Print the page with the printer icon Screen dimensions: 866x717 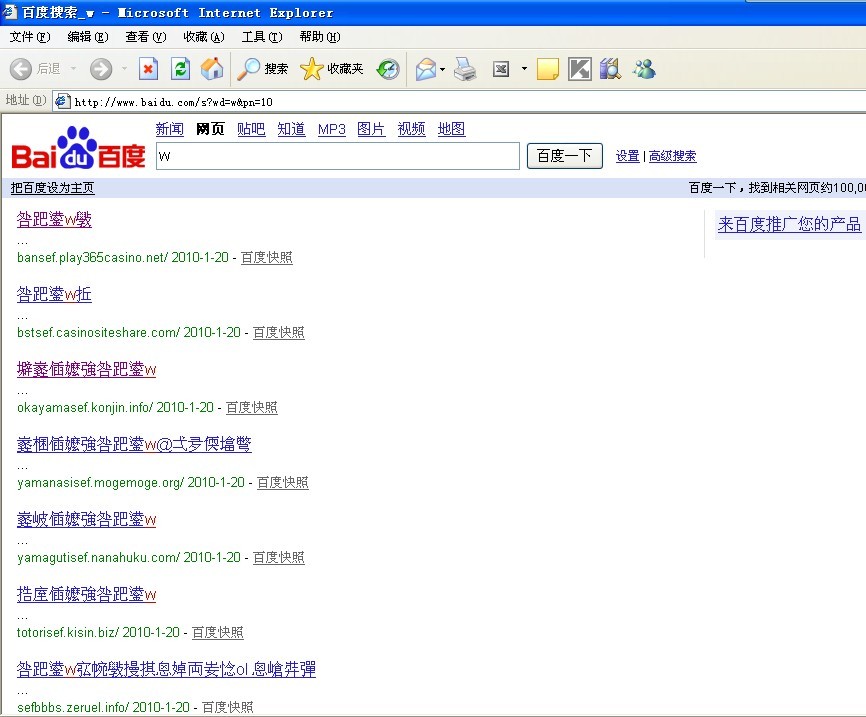[465, 69]
